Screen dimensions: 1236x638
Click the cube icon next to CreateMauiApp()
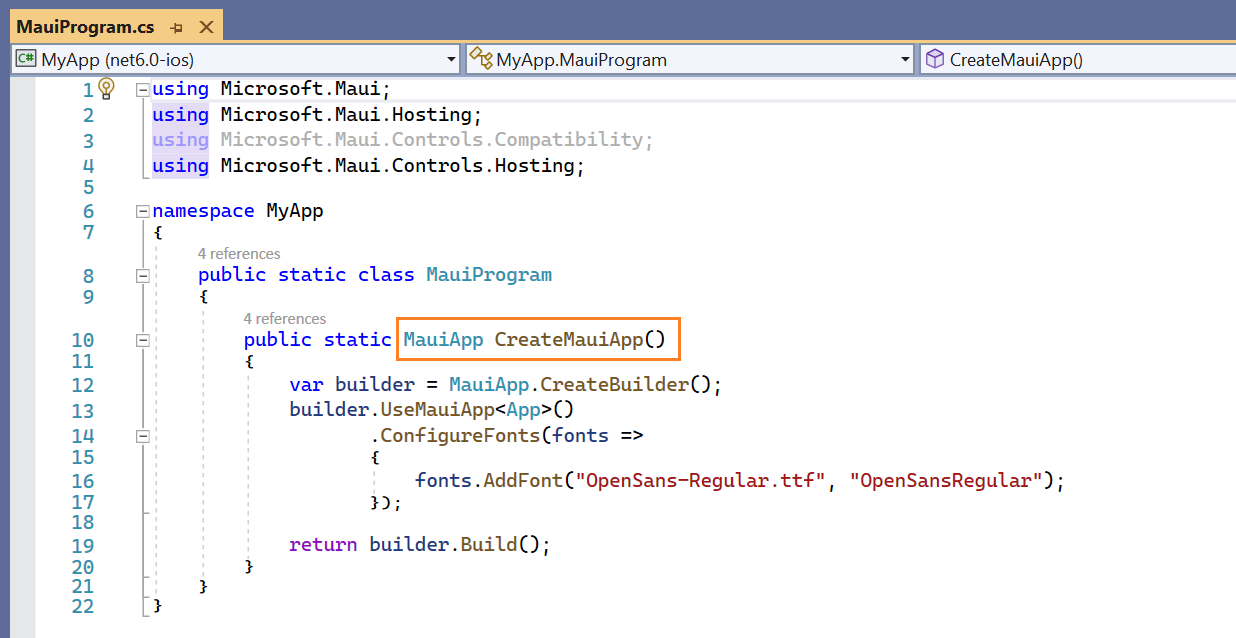(935, 59)
